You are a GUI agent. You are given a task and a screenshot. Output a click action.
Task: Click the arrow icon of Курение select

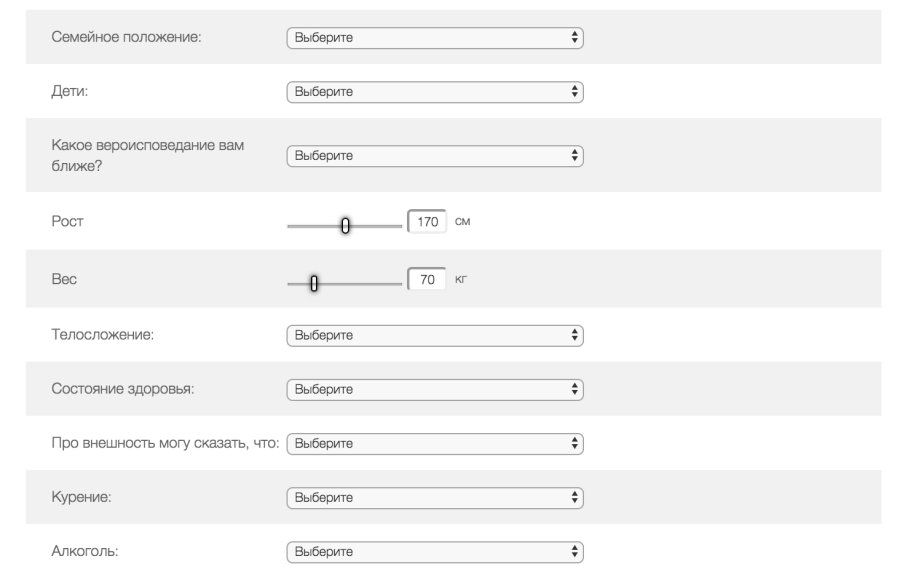[x=574, y=496]
